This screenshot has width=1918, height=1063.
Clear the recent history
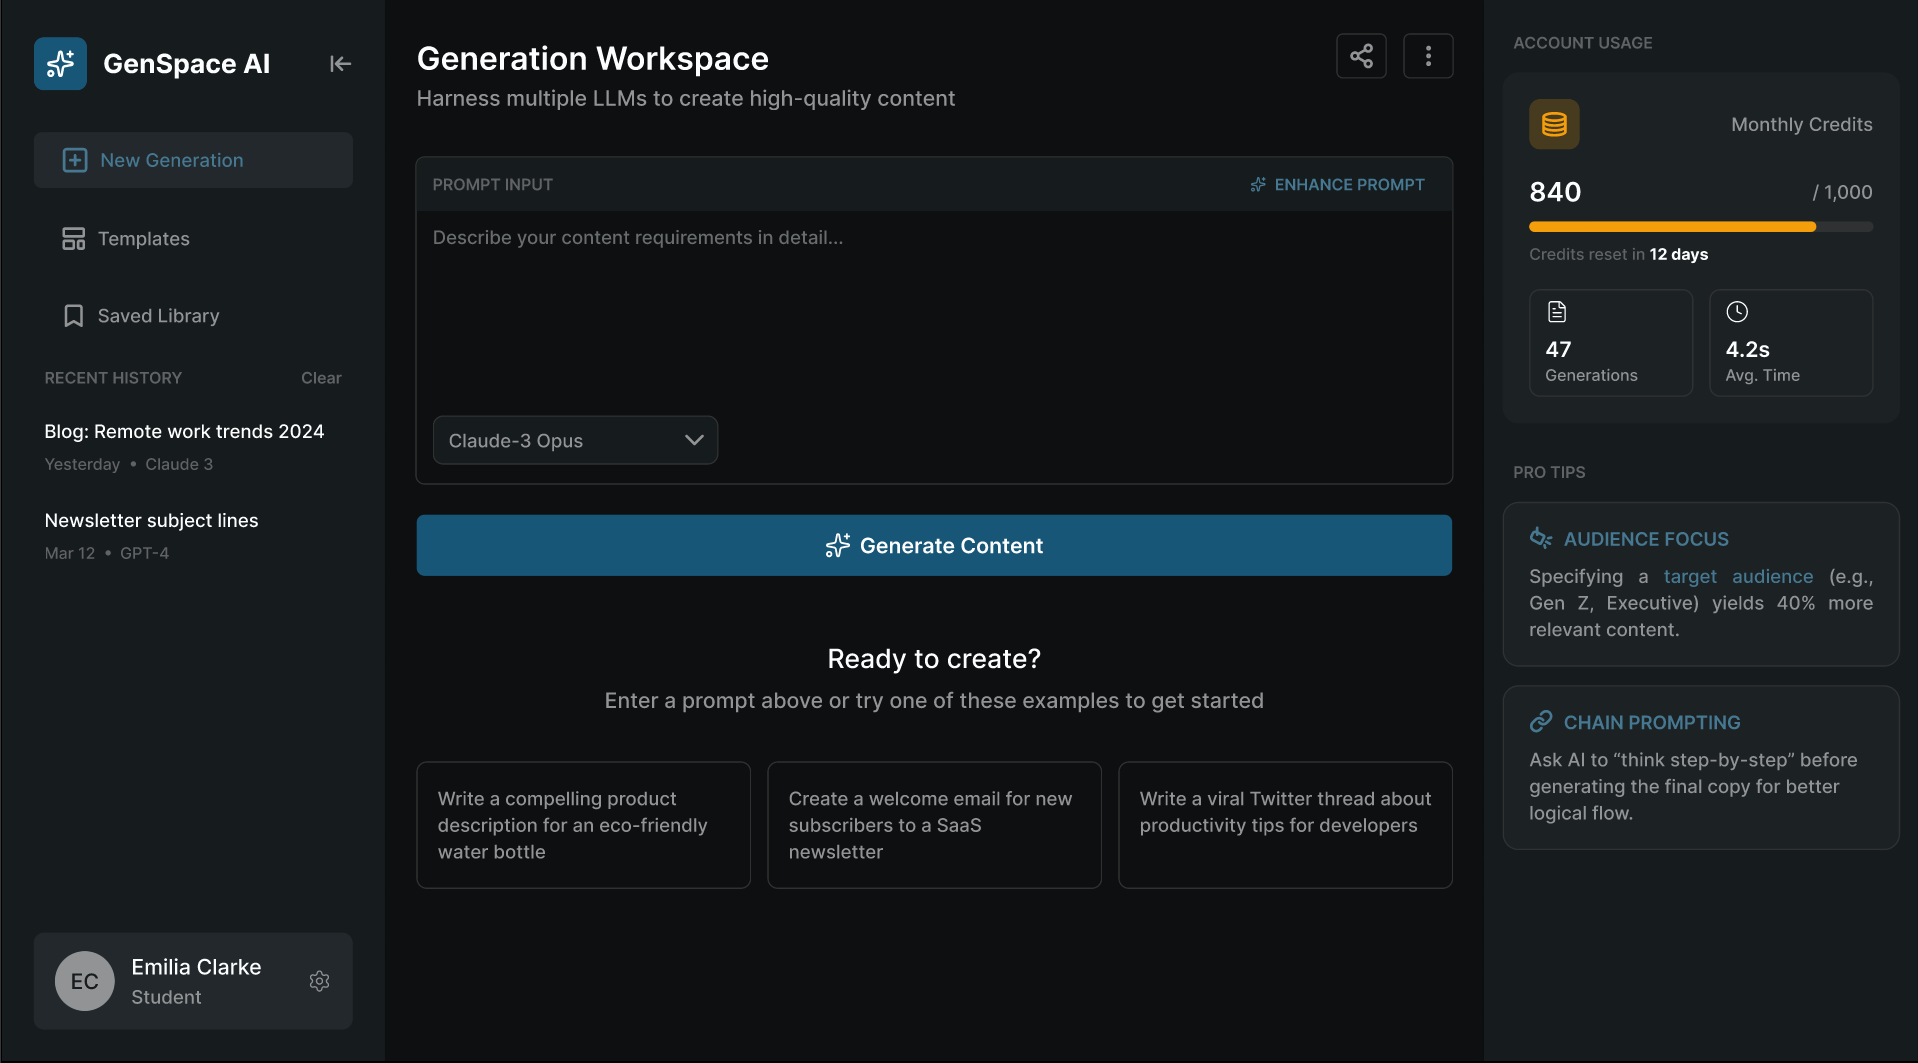(320, 377)
